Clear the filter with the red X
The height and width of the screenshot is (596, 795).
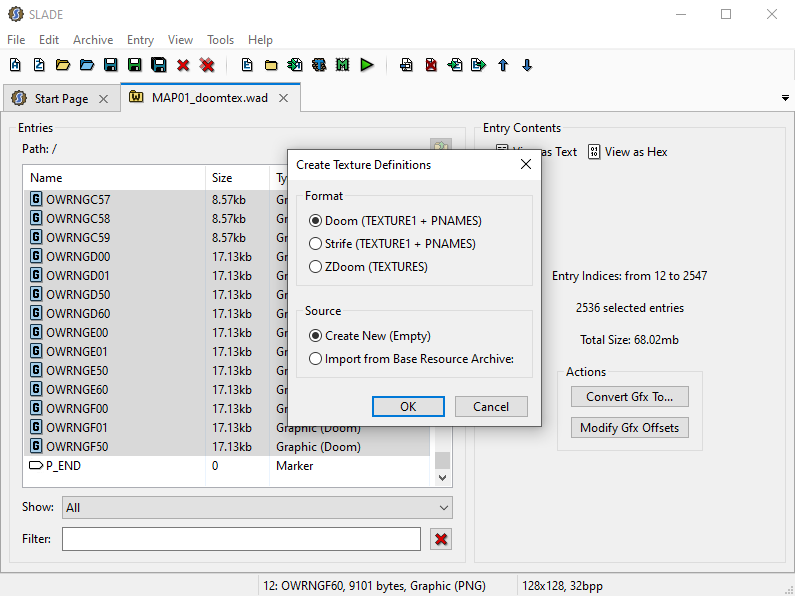441,539
